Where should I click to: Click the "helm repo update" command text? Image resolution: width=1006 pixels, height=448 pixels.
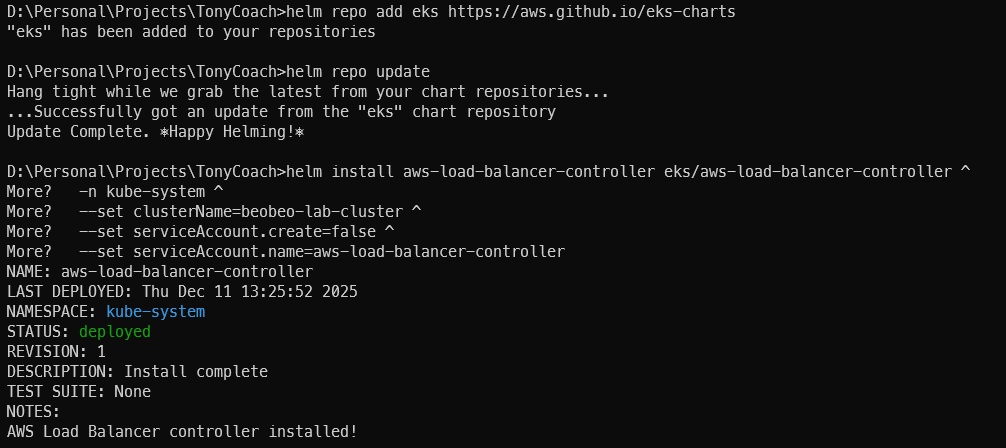point(357,72)
